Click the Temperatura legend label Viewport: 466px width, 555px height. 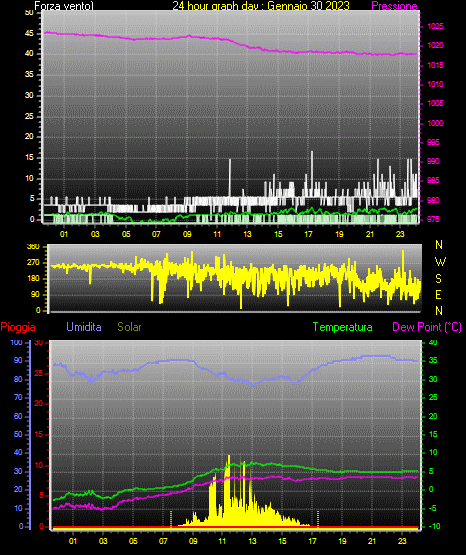pos(343,327)
